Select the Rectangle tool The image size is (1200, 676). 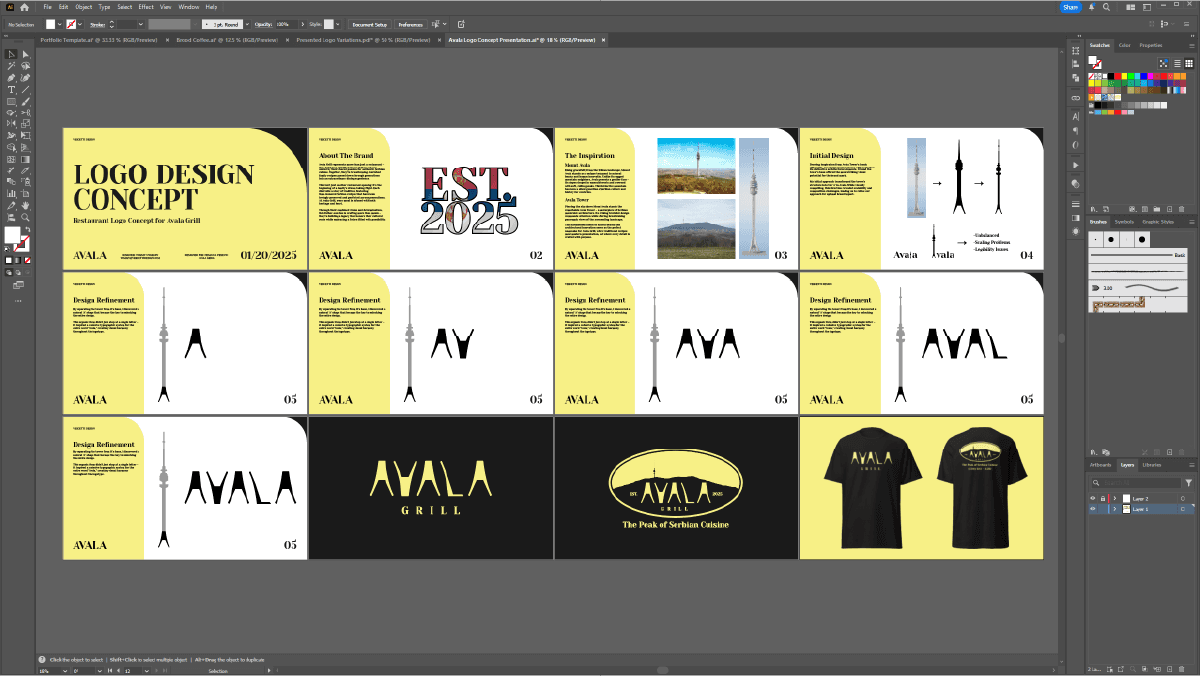(12, 101)
